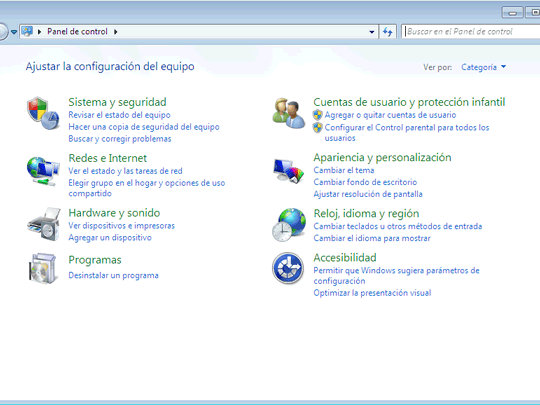
Task: Open Ver dispositivos e impresoras
Action: pyautogui.click(x=122, y=226)
